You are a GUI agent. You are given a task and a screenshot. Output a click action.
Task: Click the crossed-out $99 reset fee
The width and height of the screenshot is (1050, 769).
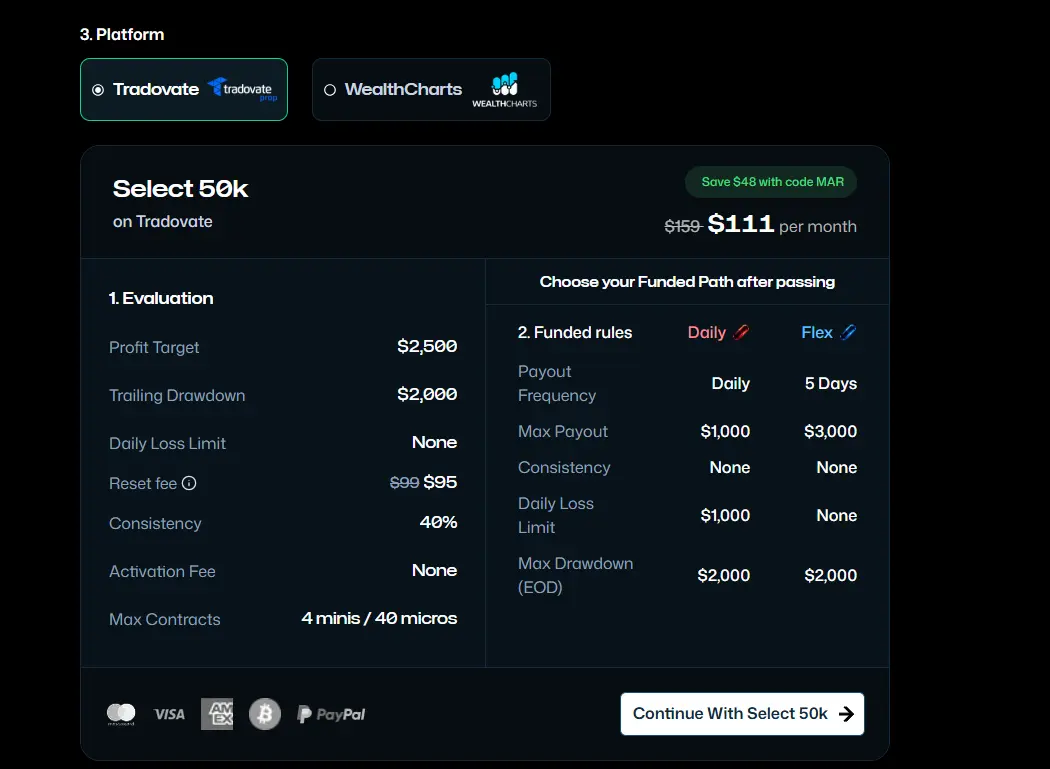(x=404, y=482)
